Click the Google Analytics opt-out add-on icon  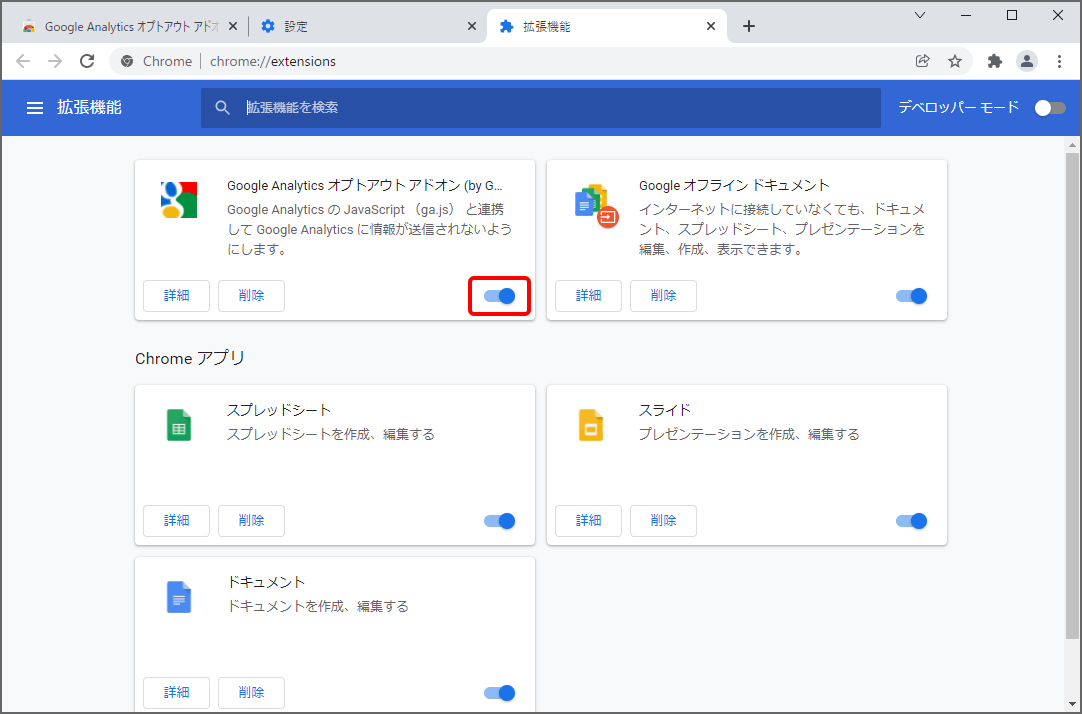[179, 200]
